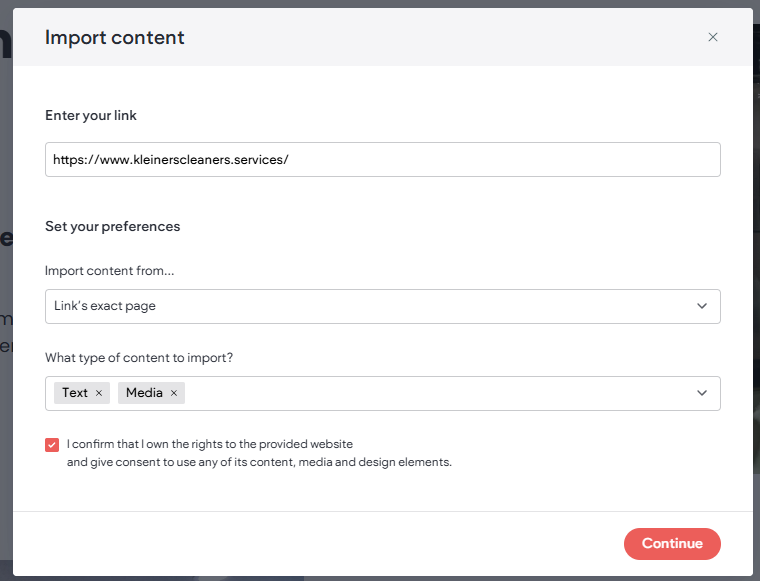The height and width of the screenshot is (581, 760).
Task: Click the consent confirmation text label
Action: coord(210,444)
